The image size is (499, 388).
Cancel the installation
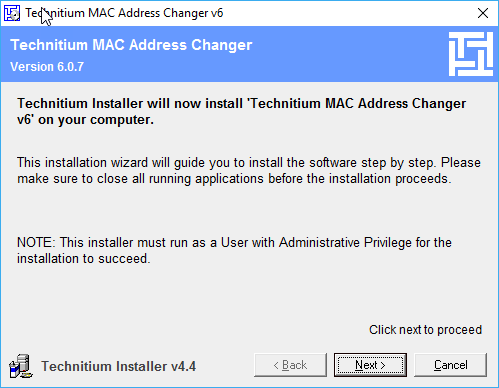tap(450, 365)
